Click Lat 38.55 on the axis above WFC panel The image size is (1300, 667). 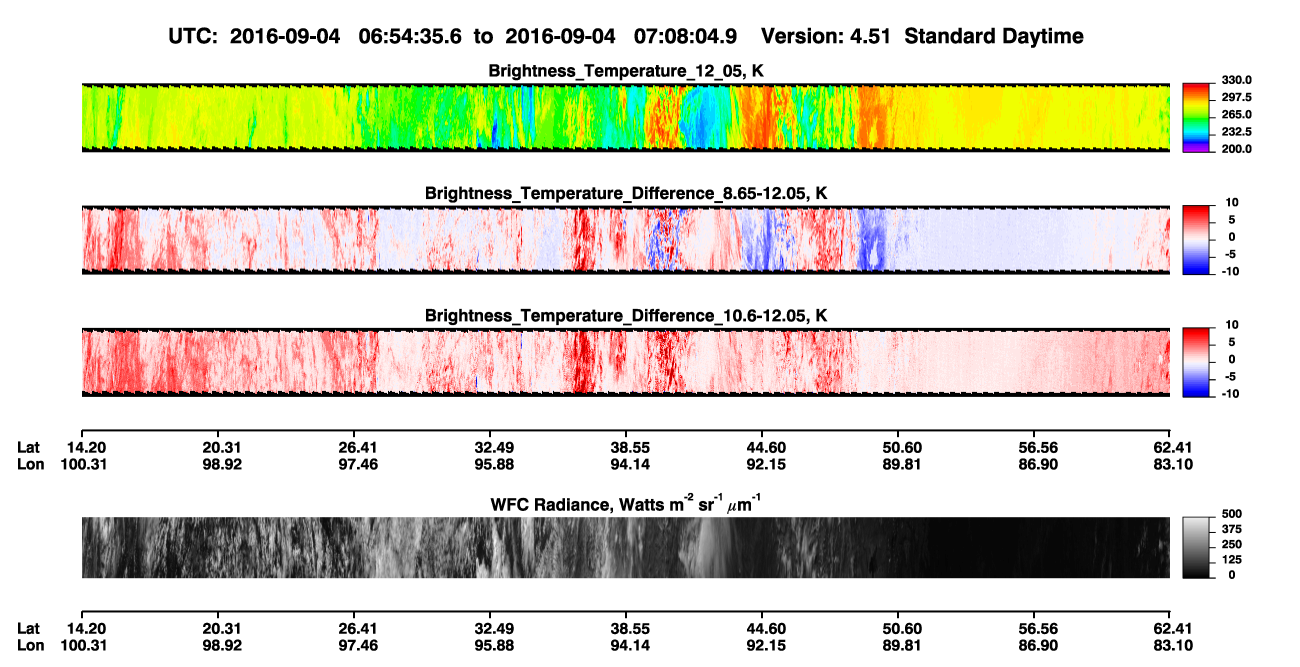point(626,447)
